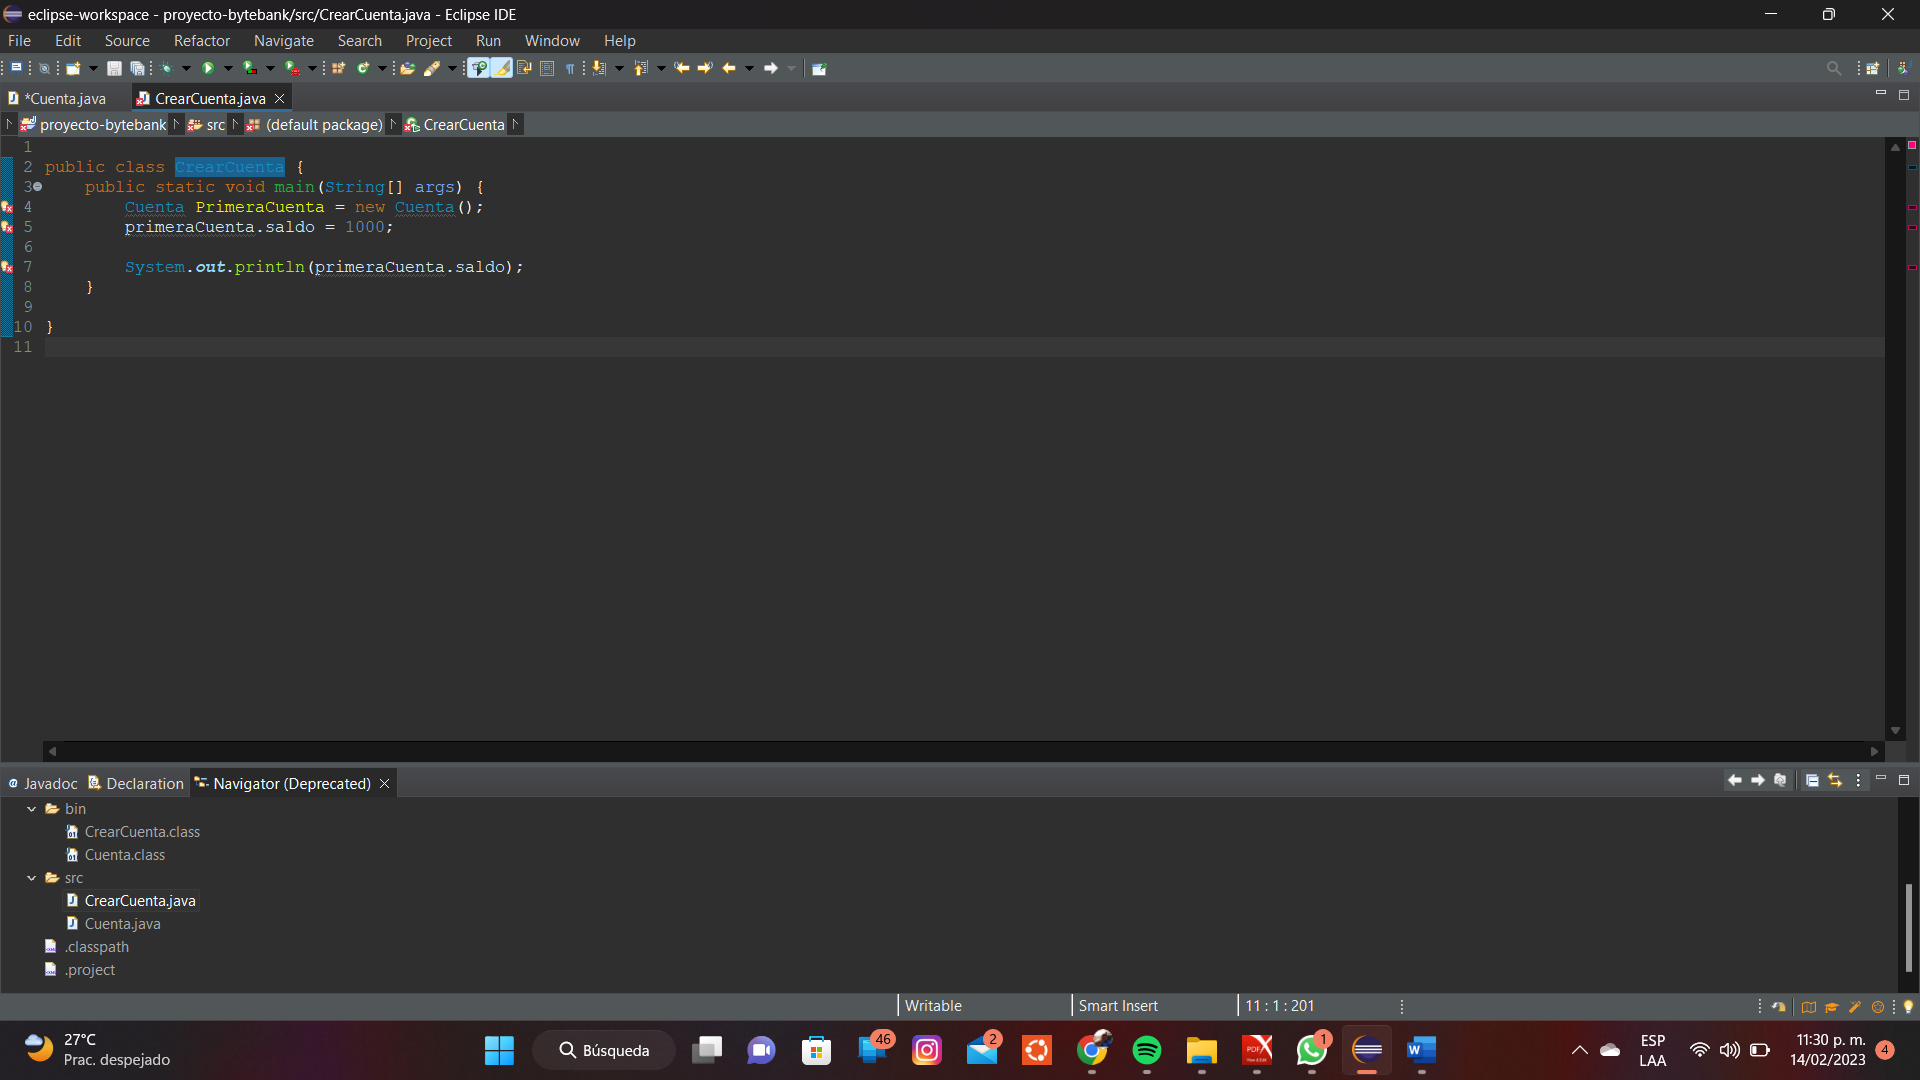Toggle Mark Occurrences highlighter
Viewport: 1920px width, 1080px height.
(502, 68)
